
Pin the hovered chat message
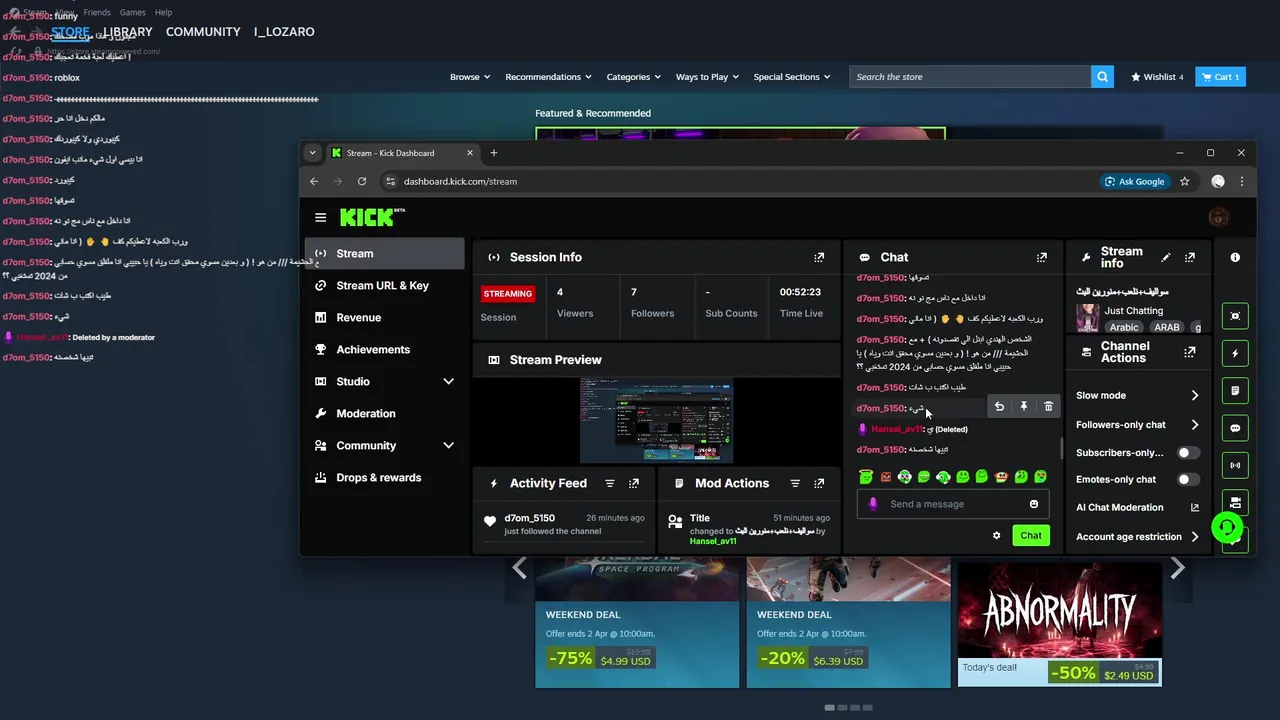click(1024, 406)
